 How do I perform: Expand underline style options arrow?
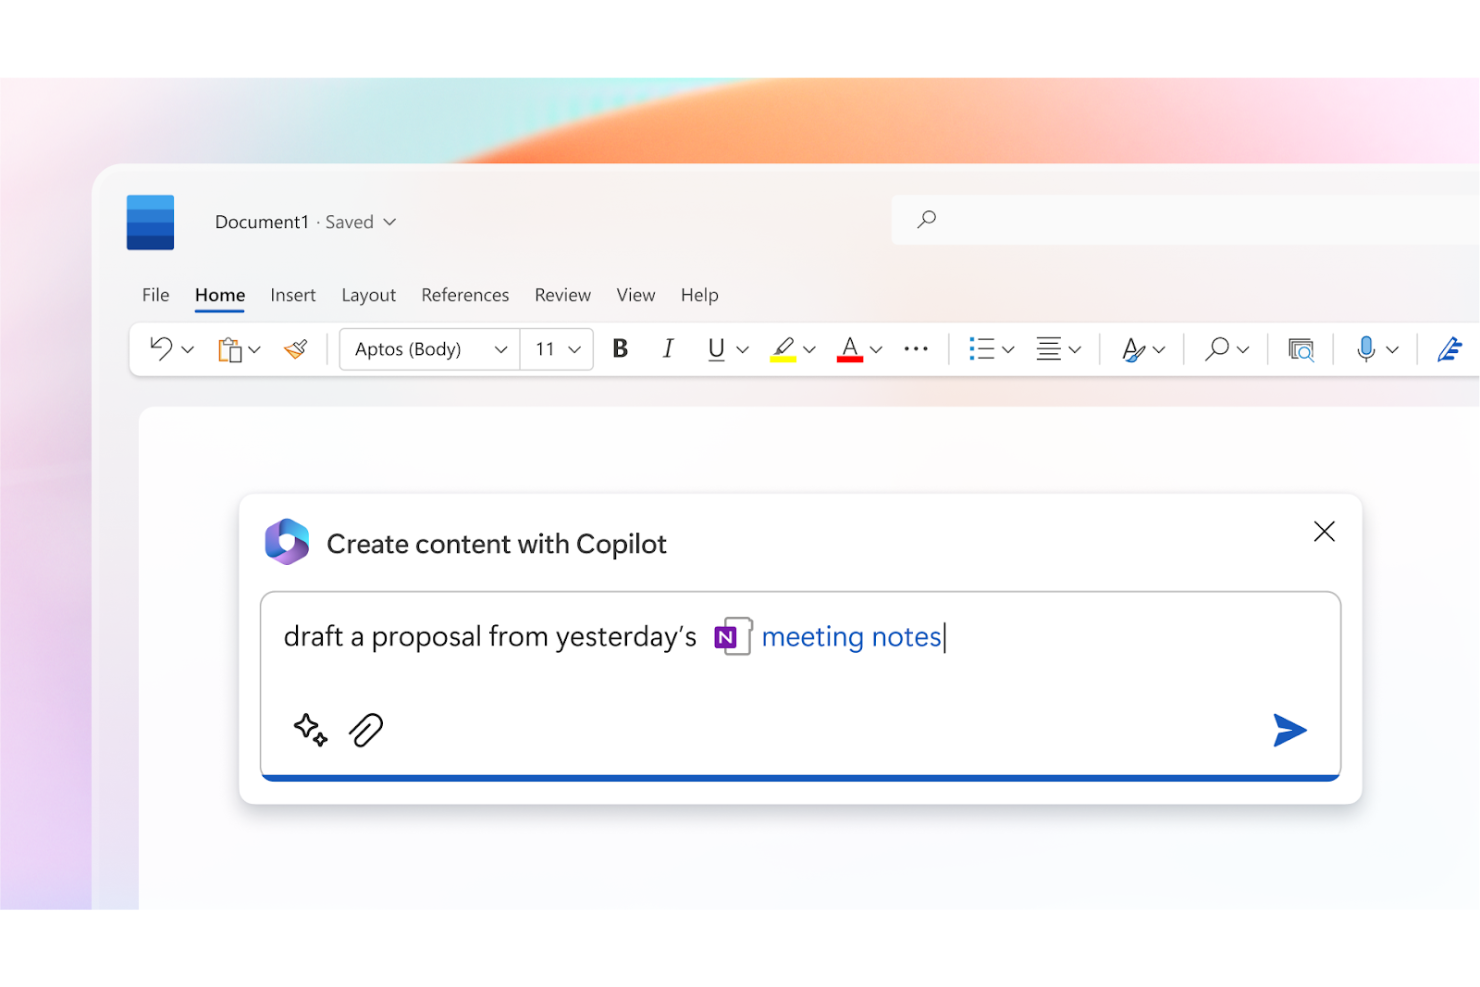click(742, 350)
